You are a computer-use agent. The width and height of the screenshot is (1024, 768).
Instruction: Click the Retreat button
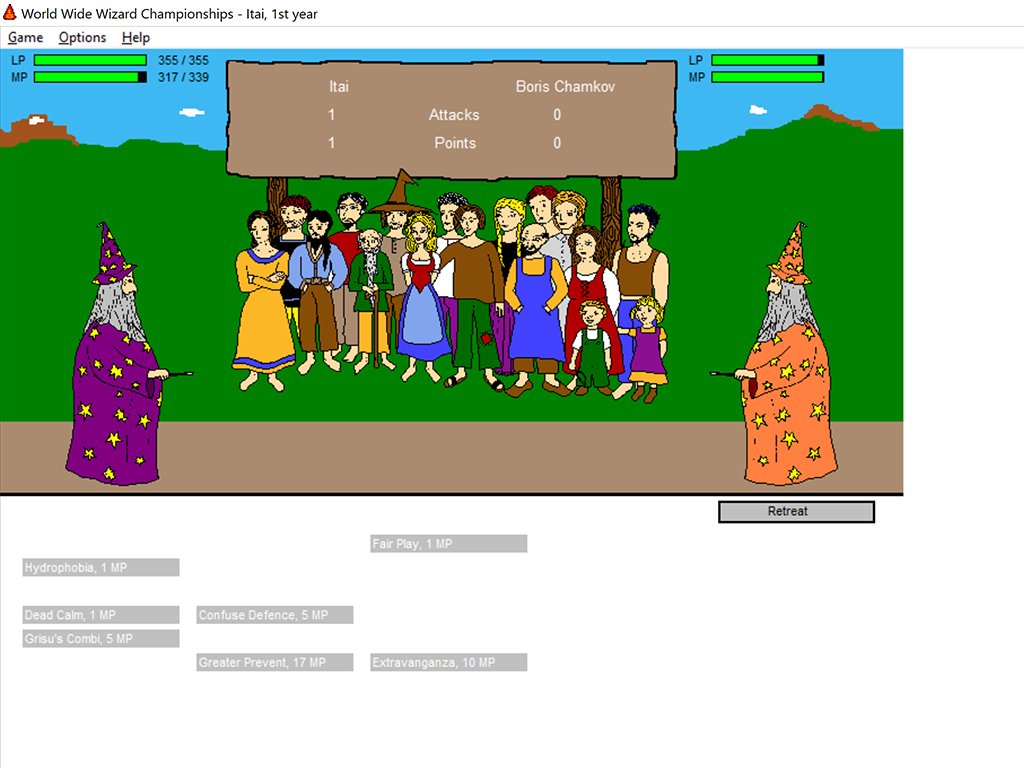pos(796,511)
